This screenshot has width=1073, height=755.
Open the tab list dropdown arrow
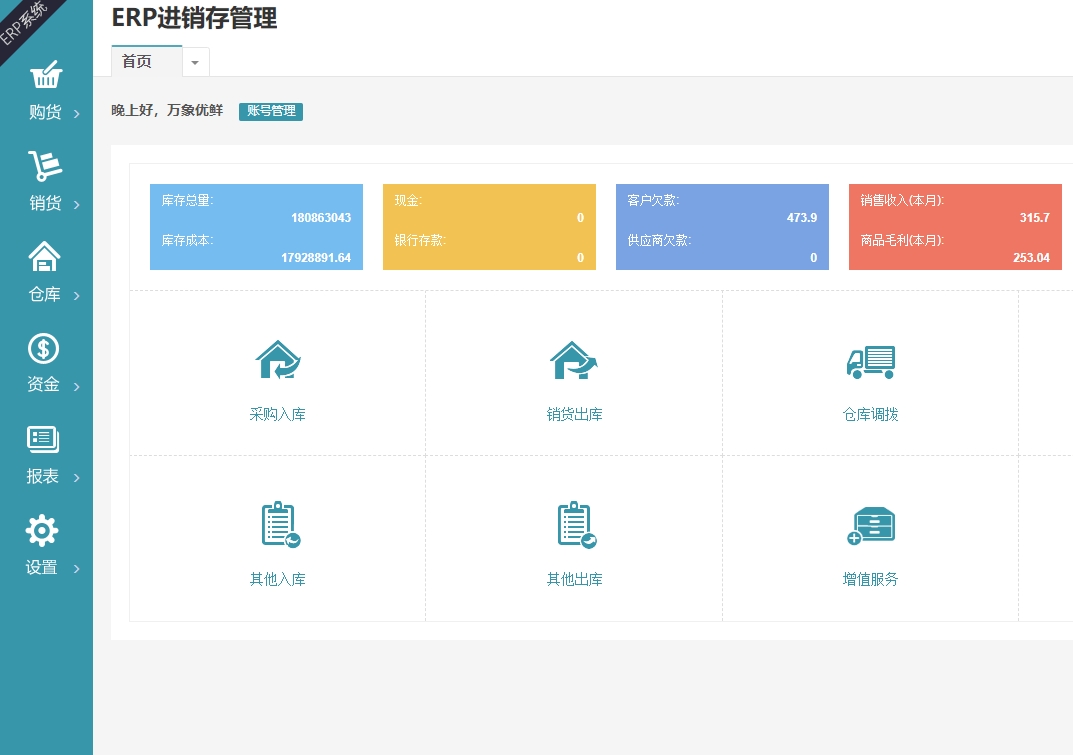(195, 62)
